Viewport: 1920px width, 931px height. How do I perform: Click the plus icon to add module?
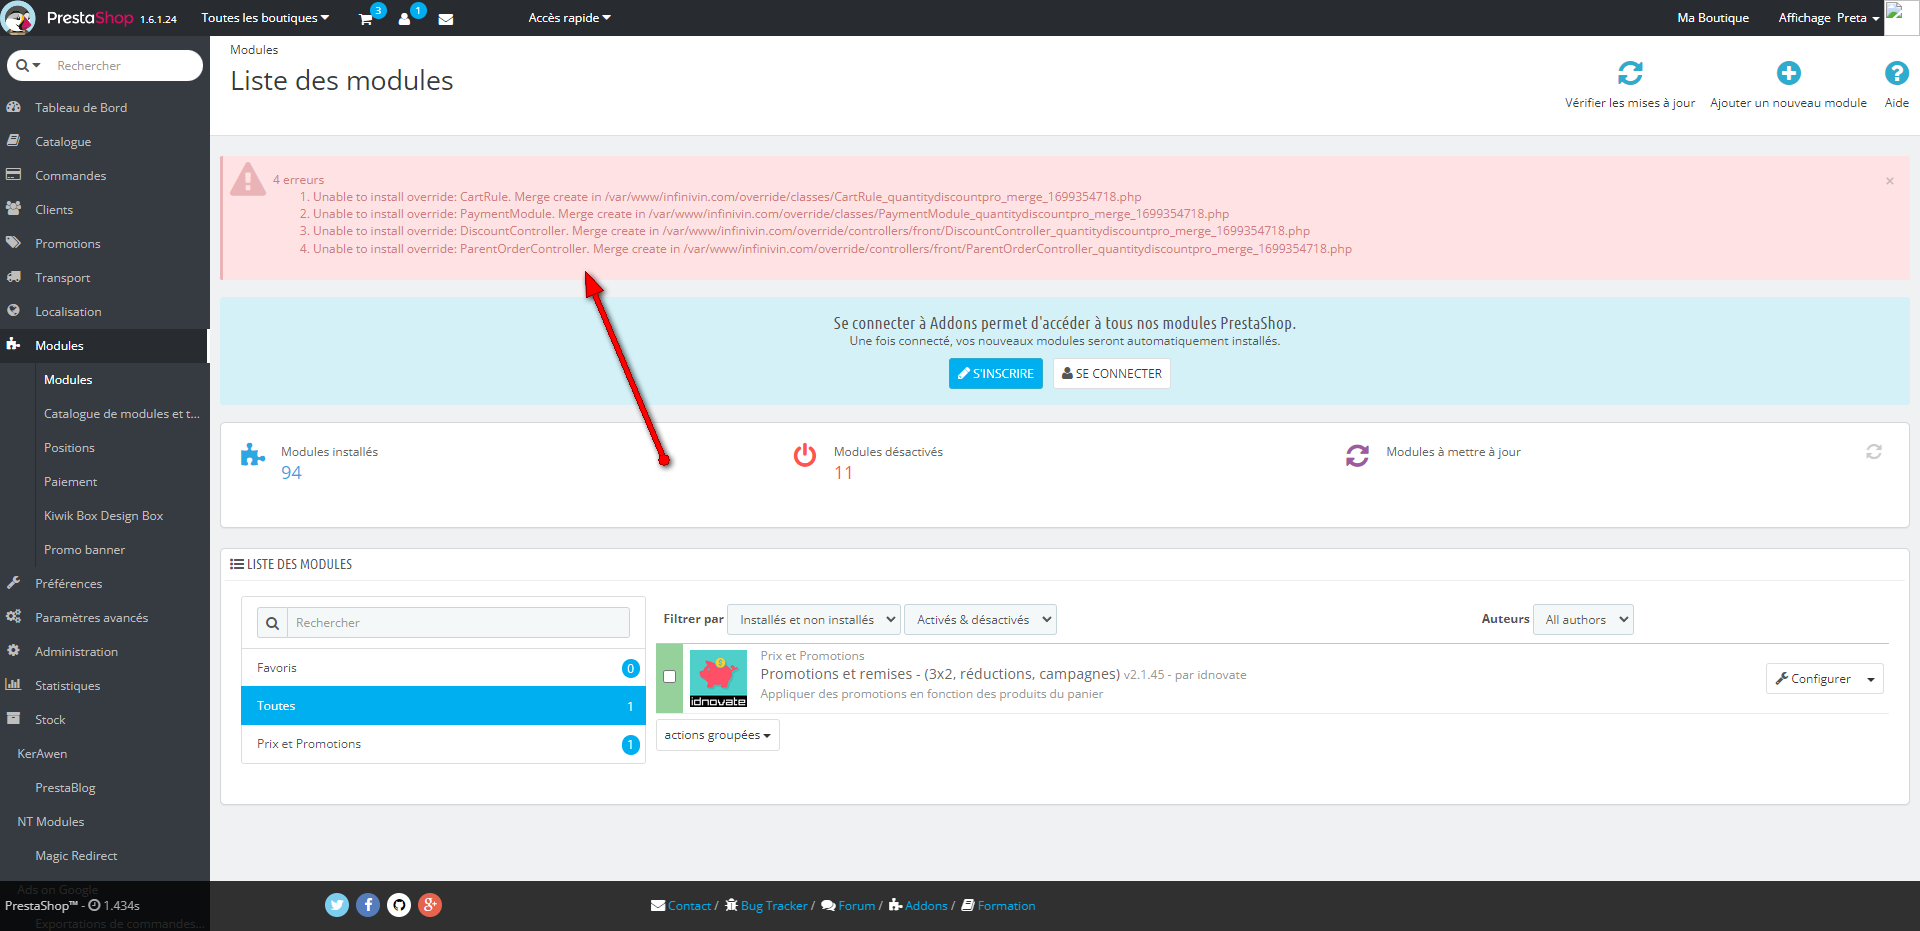[1788, 73]
